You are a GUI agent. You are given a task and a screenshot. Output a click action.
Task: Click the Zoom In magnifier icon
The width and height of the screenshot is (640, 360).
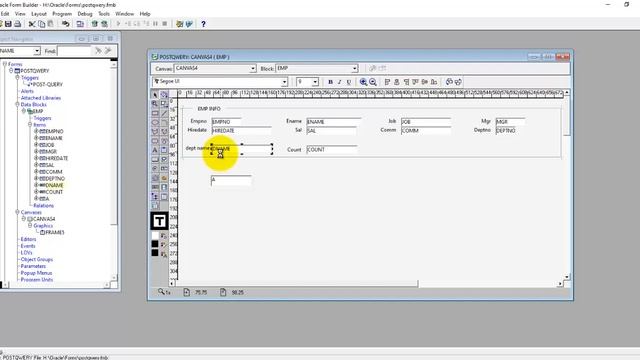pos(363,82)
